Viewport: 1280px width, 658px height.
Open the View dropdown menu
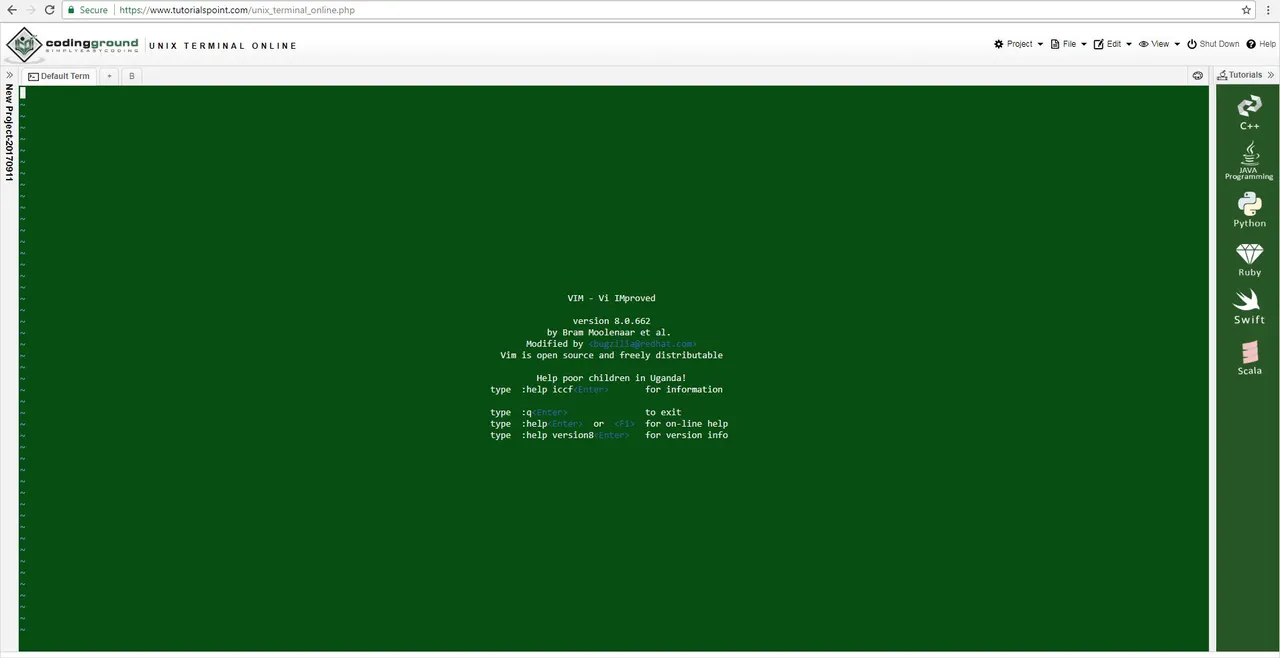1159,44
